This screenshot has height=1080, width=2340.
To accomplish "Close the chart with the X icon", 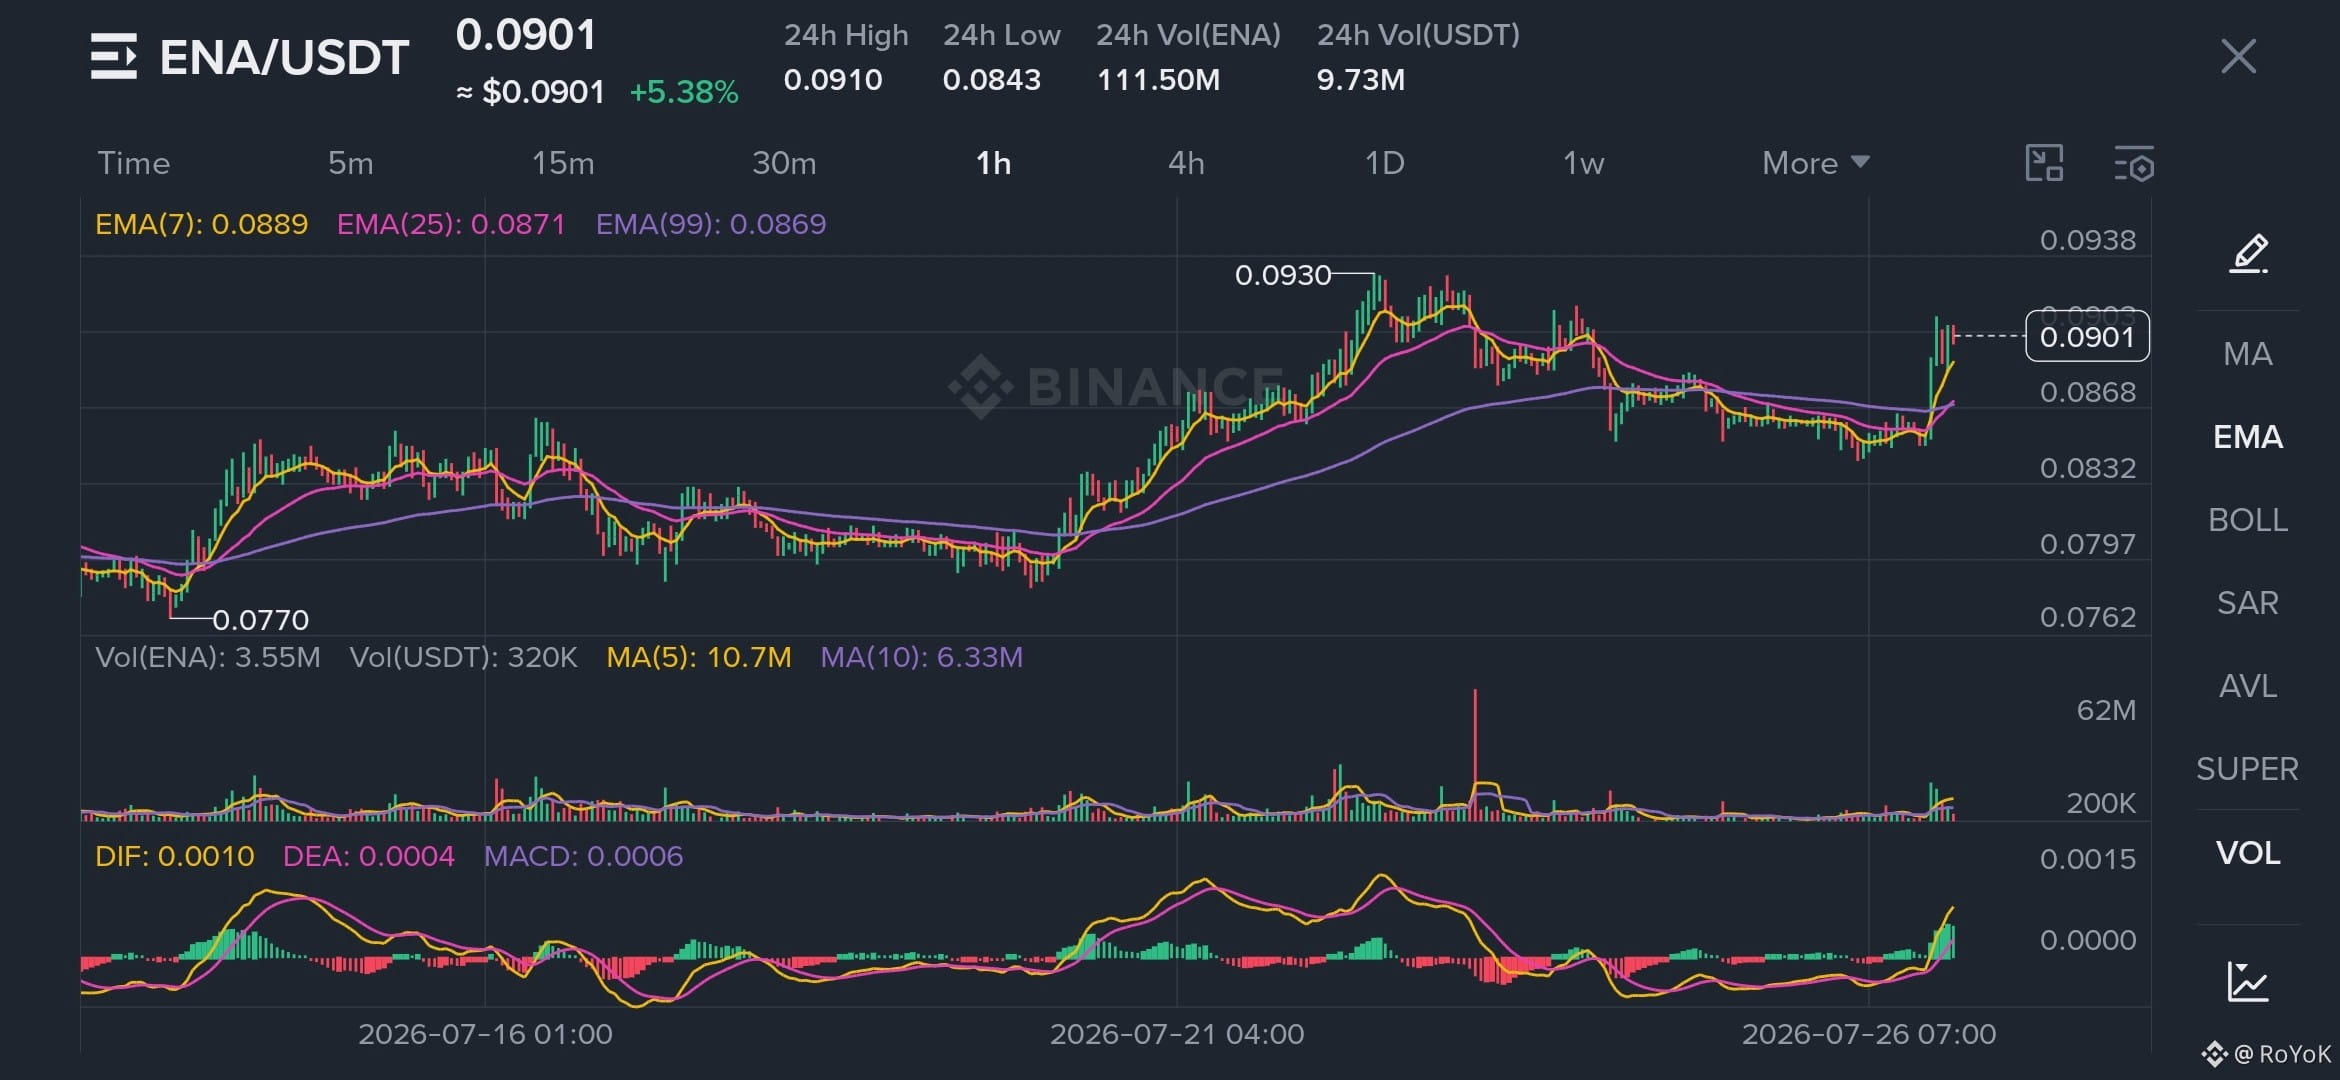I will (2238, 56).
